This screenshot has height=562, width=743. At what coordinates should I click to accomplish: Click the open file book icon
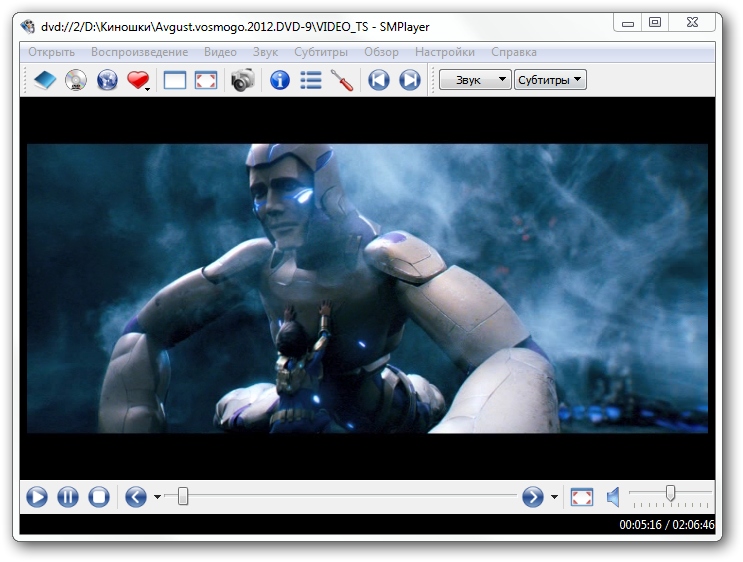tap(45, 81)
